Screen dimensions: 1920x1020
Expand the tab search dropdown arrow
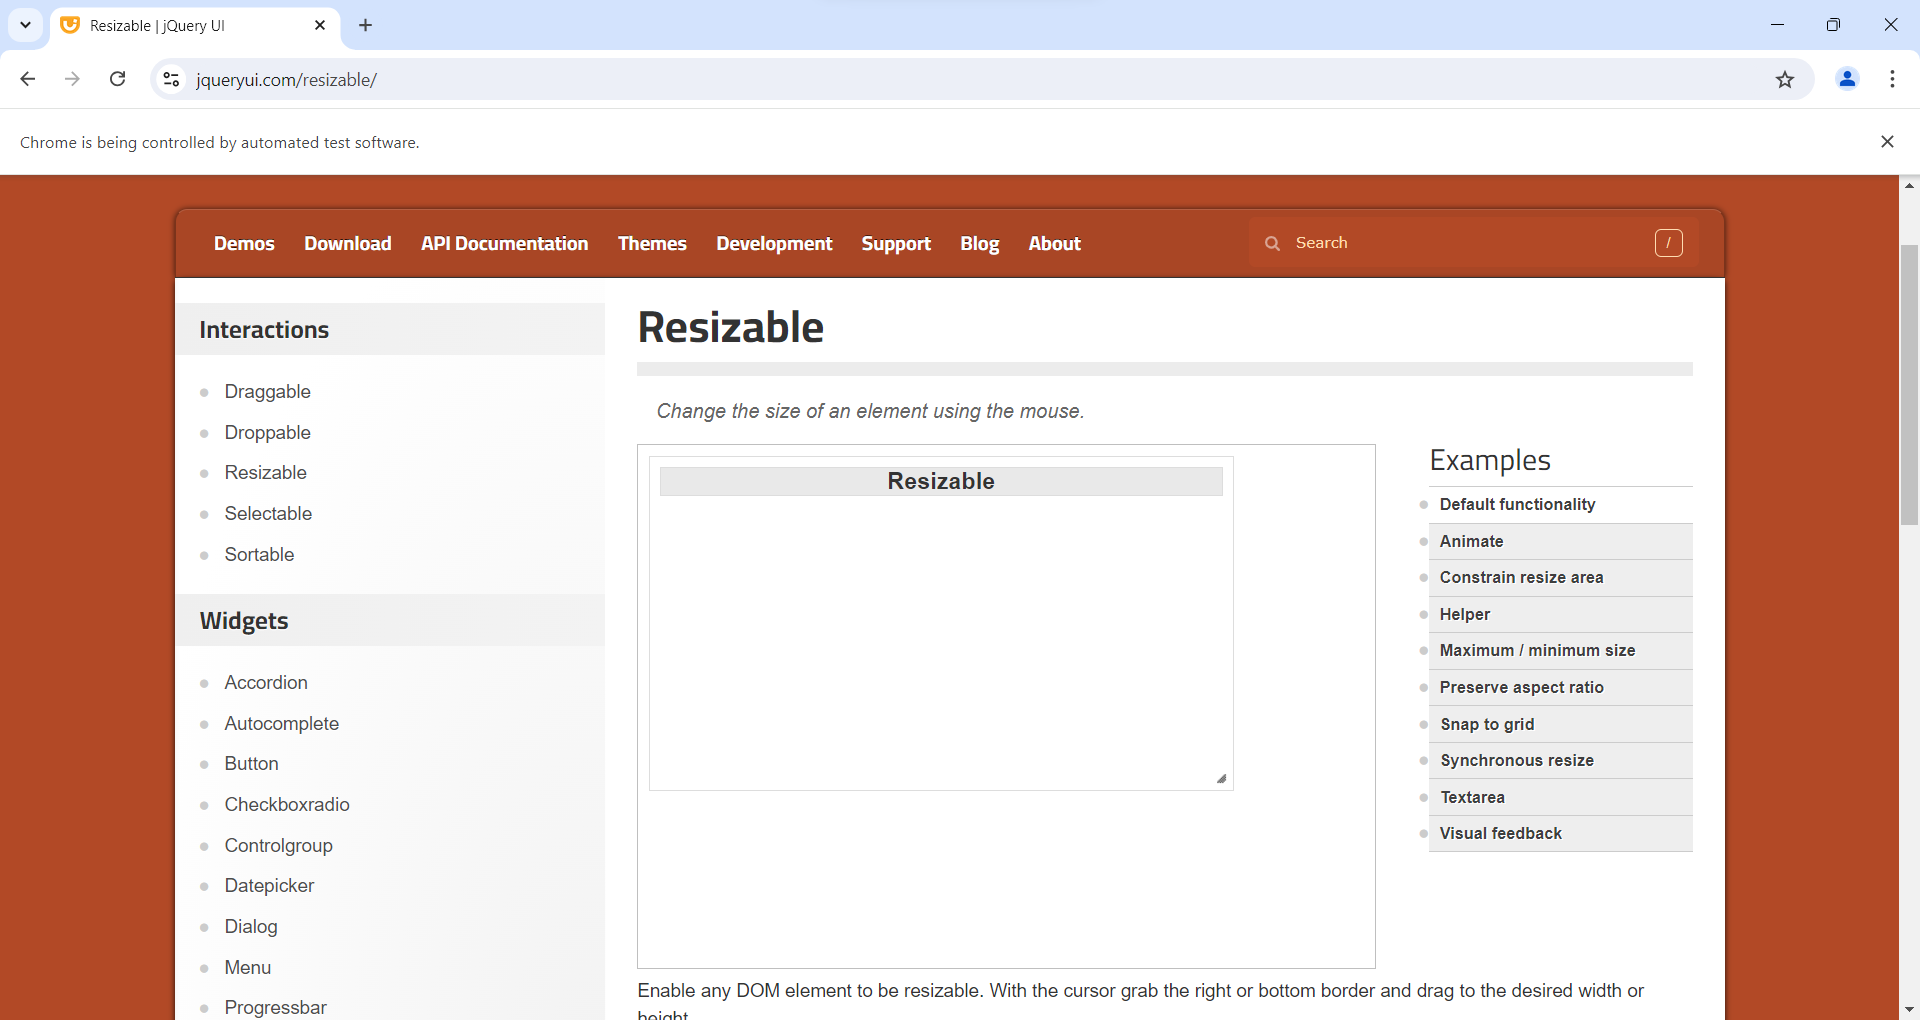25,25
